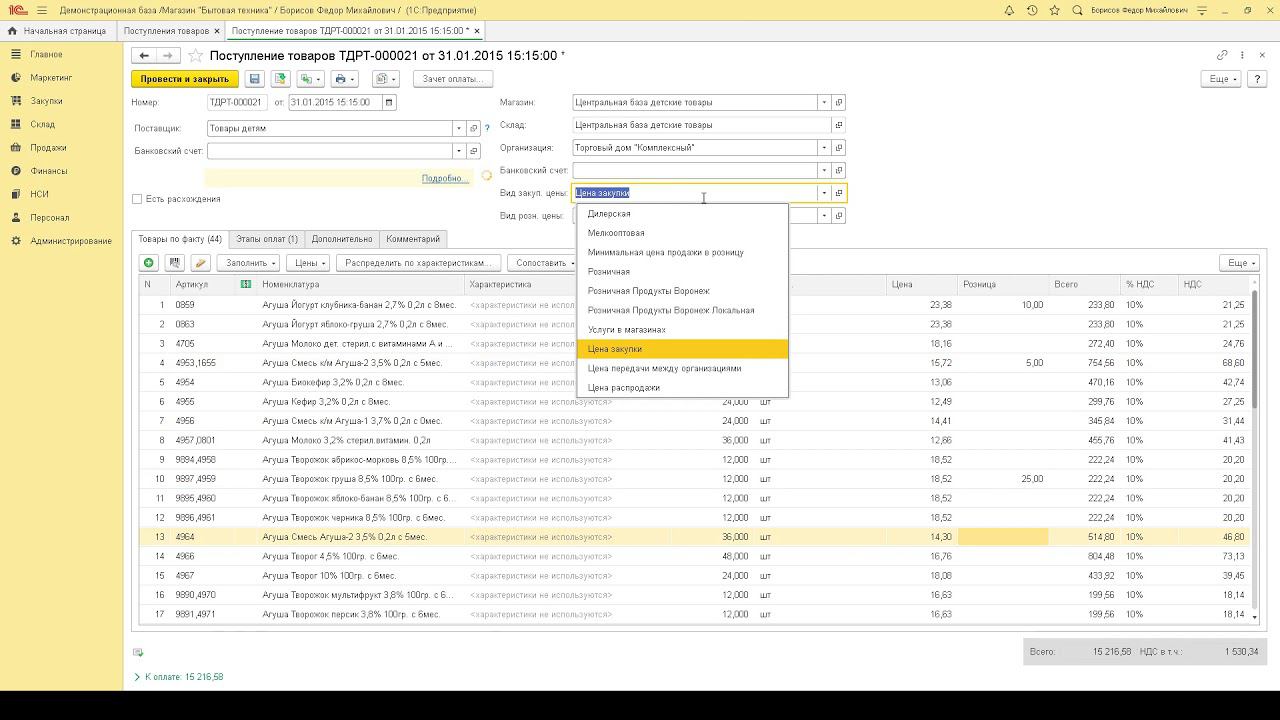
Task: Open the form's three-dot options menu
Action: tap(1242, 55)
